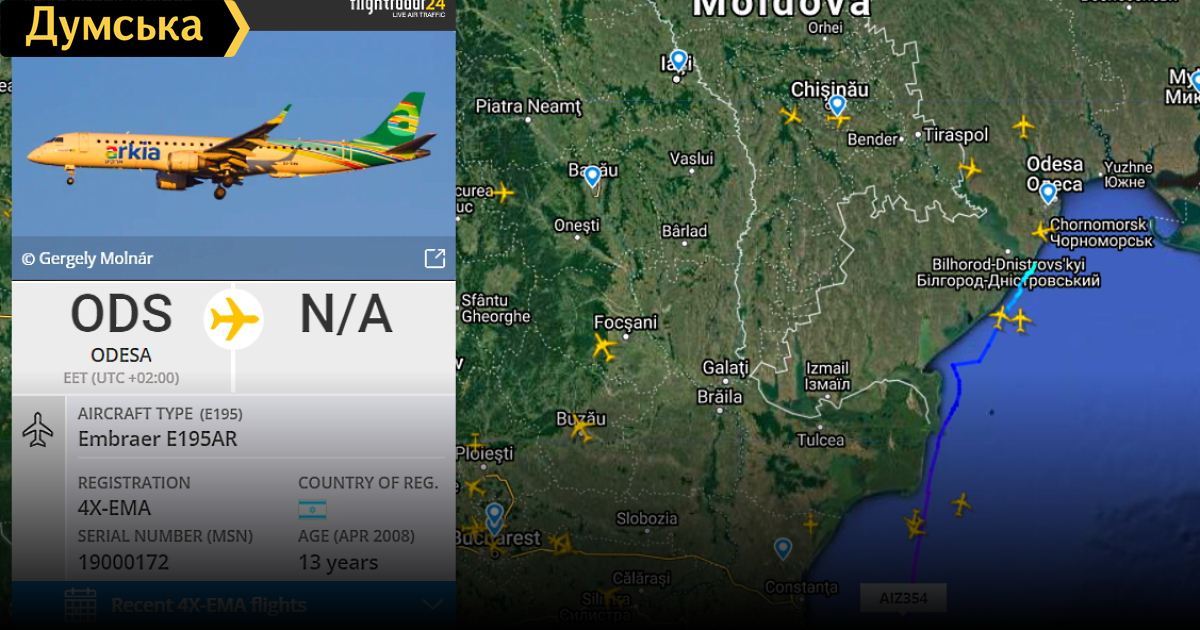Click the Думська logo banner
1200x630 pixels.
point(124,28)
